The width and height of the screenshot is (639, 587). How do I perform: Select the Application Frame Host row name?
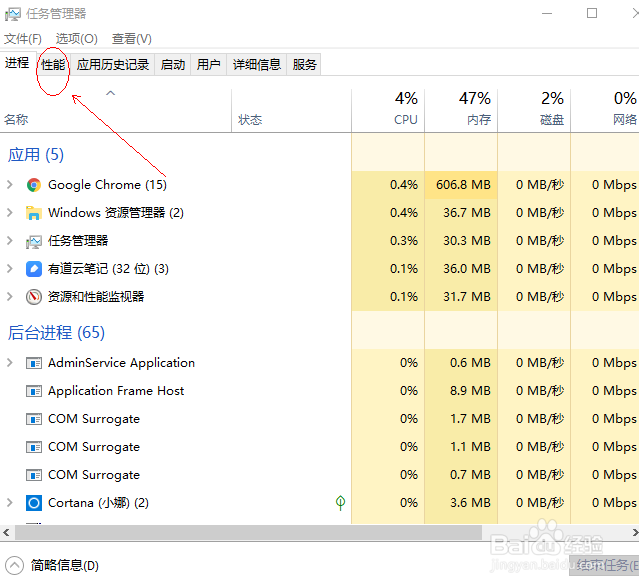coord(116,391)
